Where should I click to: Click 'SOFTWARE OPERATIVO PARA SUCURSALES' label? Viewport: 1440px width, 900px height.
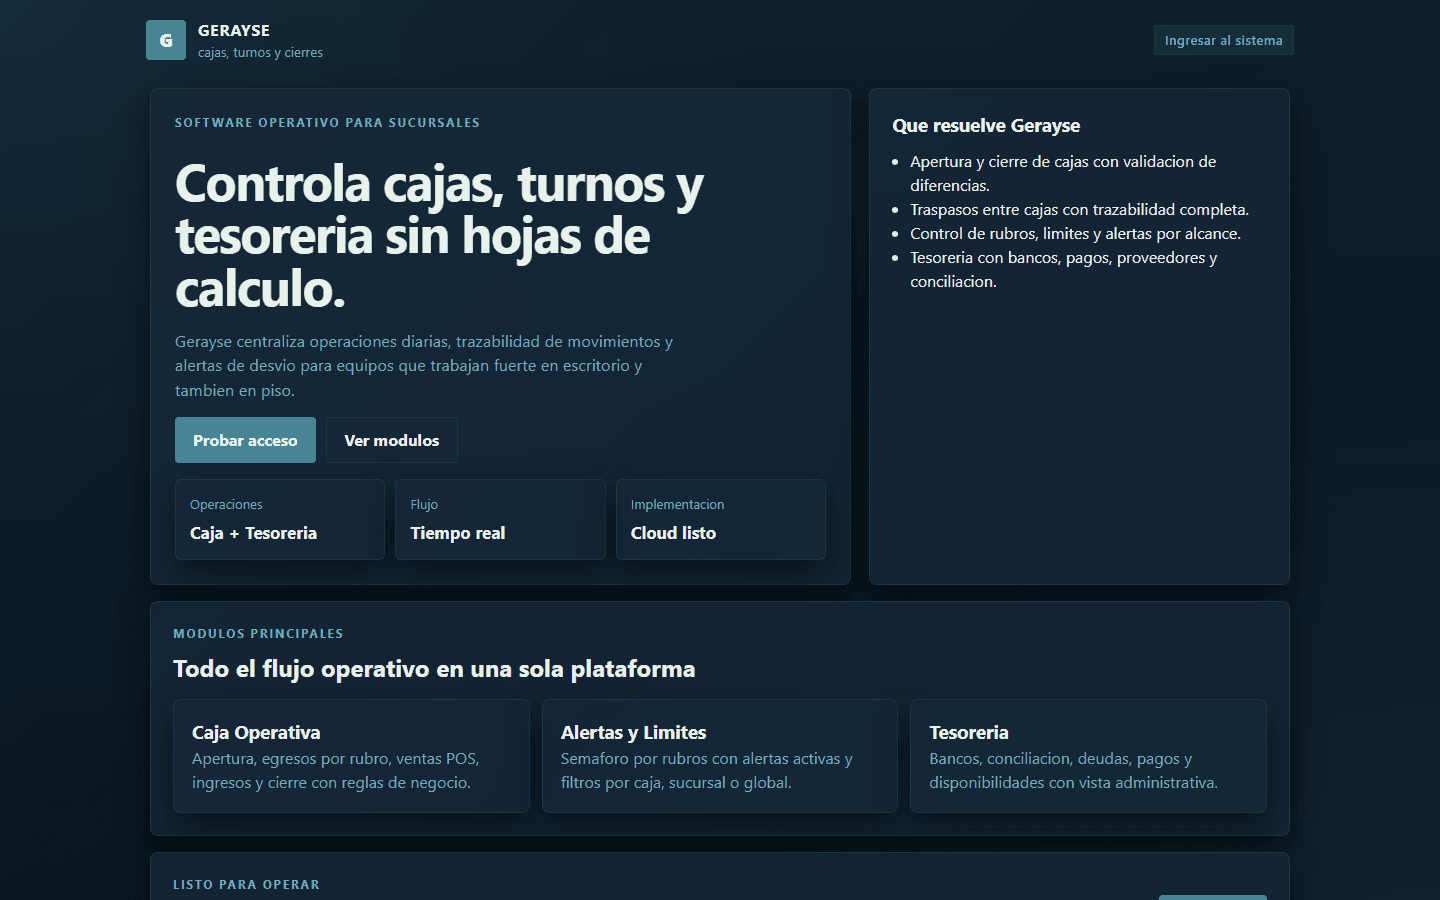tap(327, 122)
